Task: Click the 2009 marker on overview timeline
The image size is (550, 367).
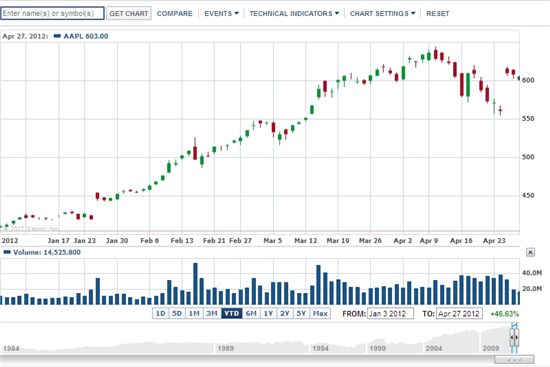Action: point(490,348)
